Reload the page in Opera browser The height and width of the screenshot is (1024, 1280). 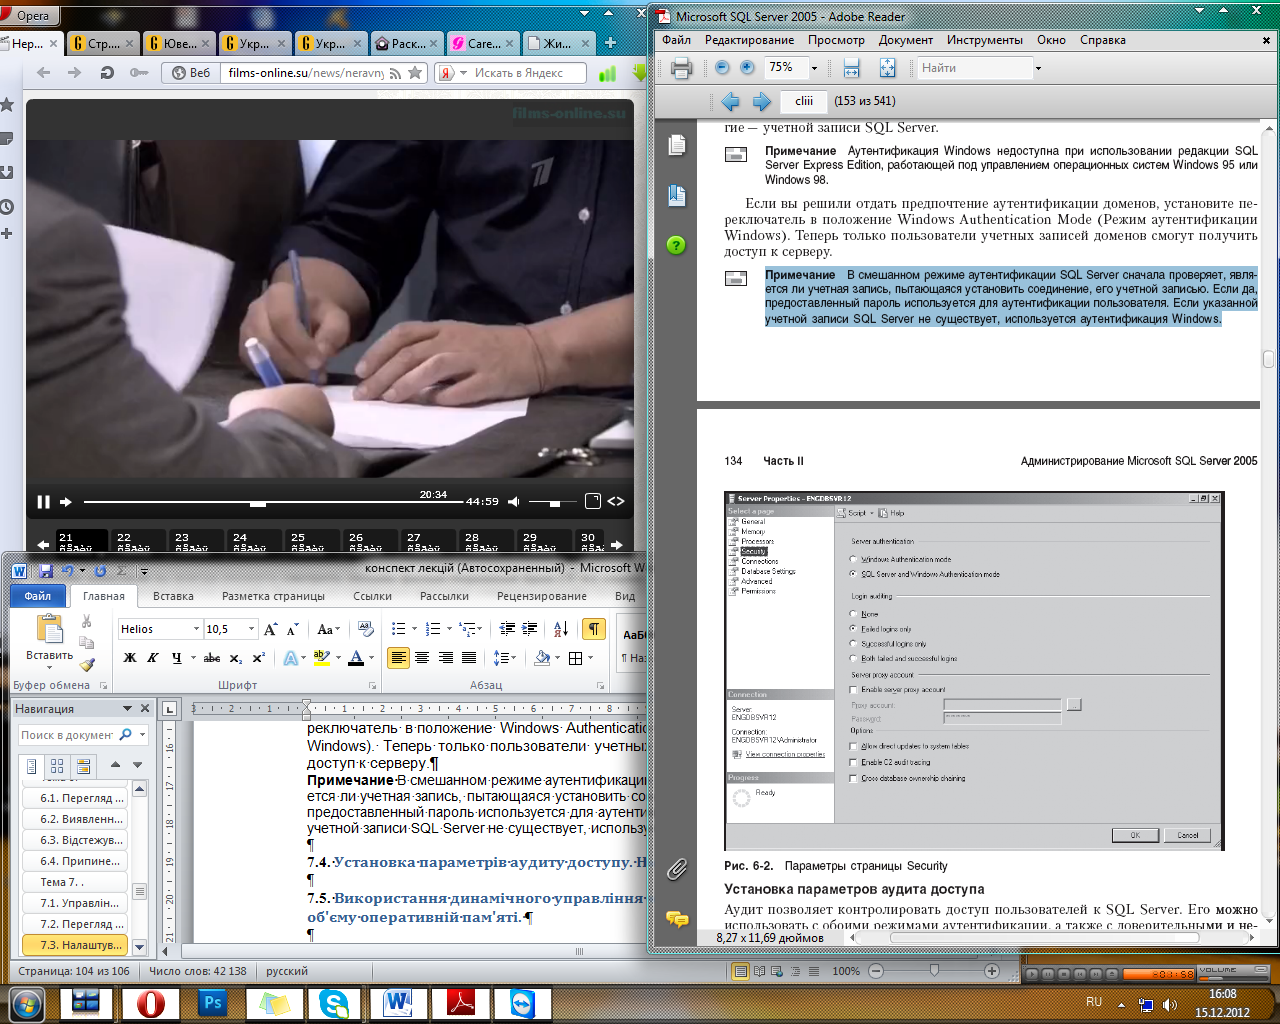click(x=107, y=72)
